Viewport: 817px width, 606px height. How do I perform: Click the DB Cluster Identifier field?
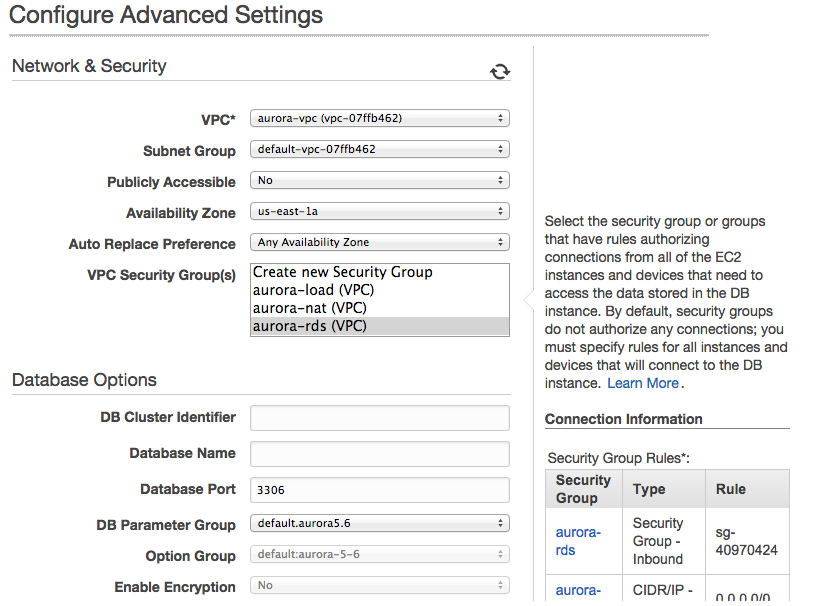(379, 418)
